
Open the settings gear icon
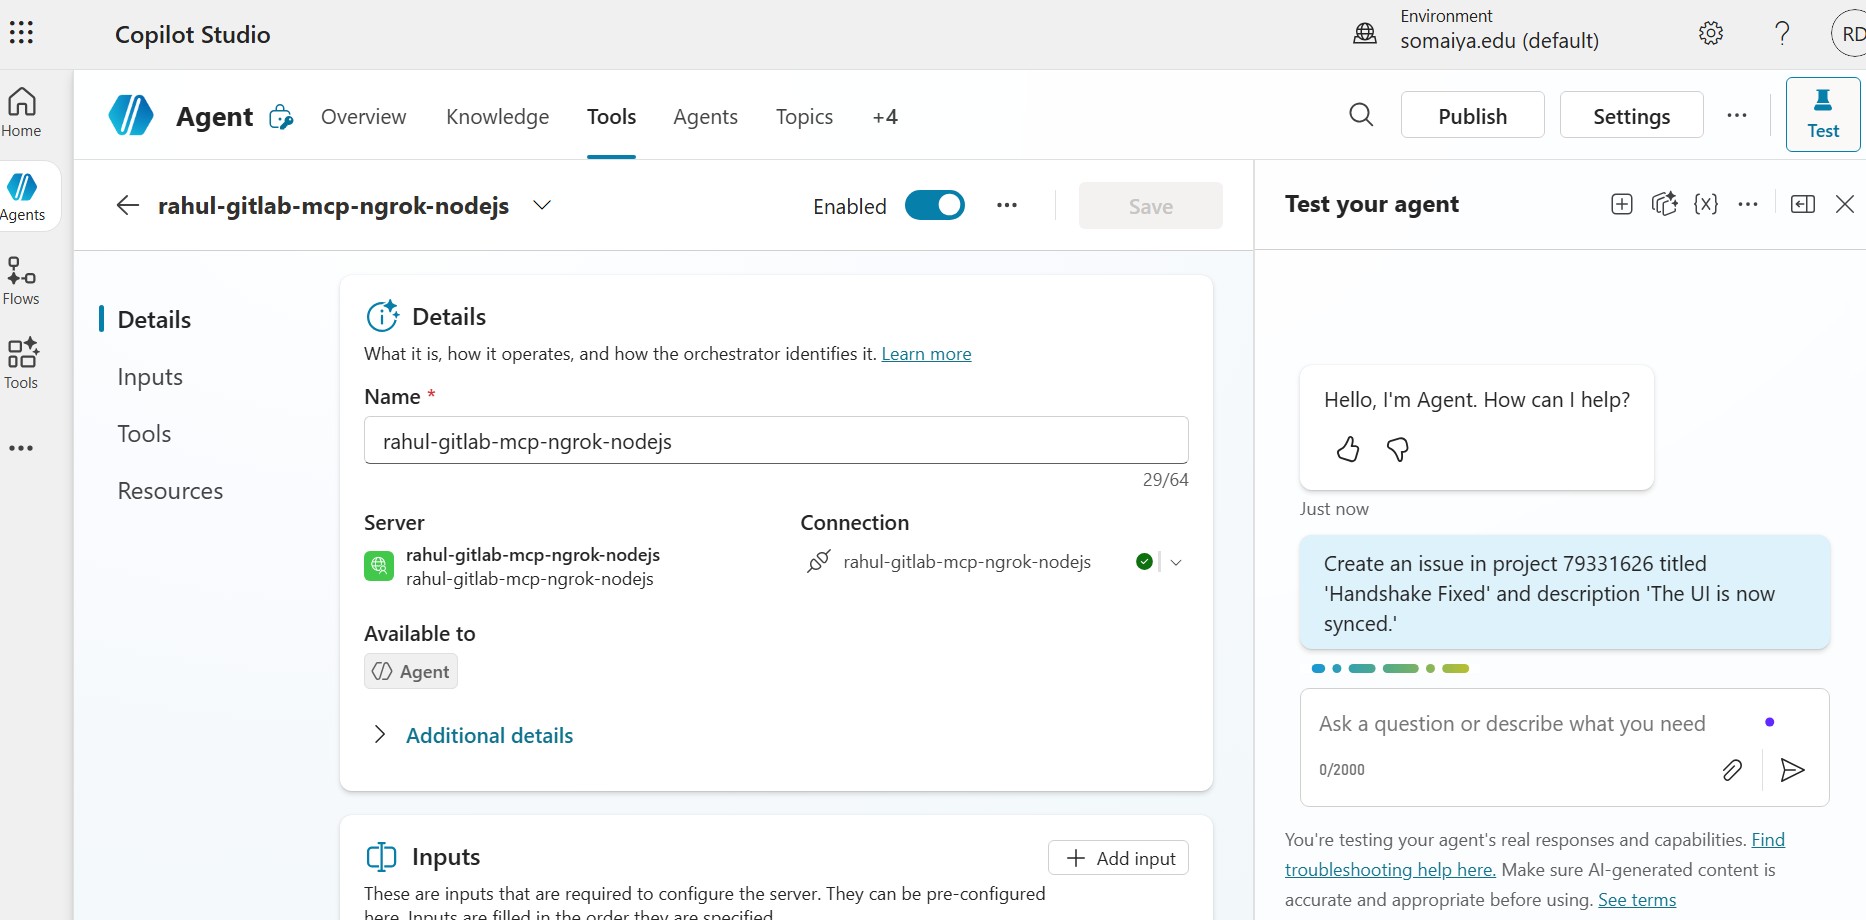[x=1711, y=33]
